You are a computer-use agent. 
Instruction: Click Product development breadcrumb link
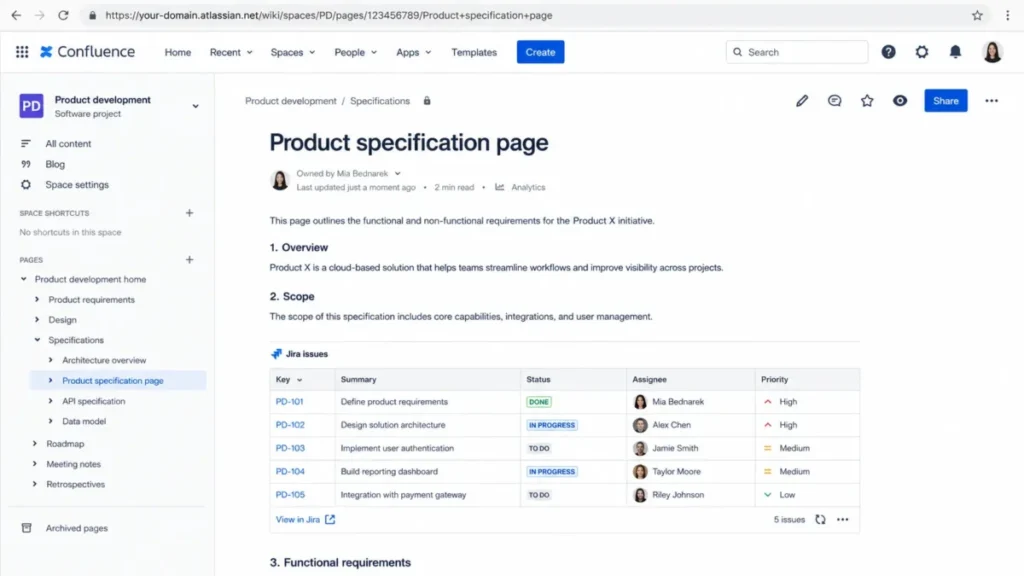coord(291,101)
